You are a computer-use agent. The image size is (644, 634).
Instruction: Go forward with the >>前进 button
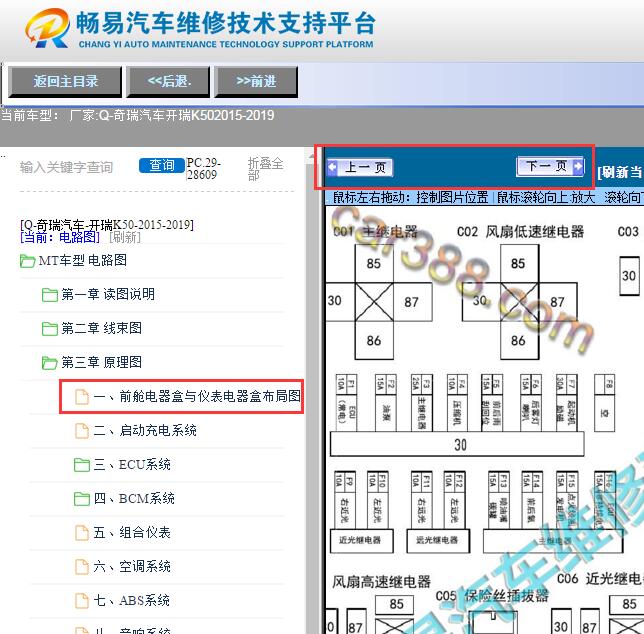256,82
